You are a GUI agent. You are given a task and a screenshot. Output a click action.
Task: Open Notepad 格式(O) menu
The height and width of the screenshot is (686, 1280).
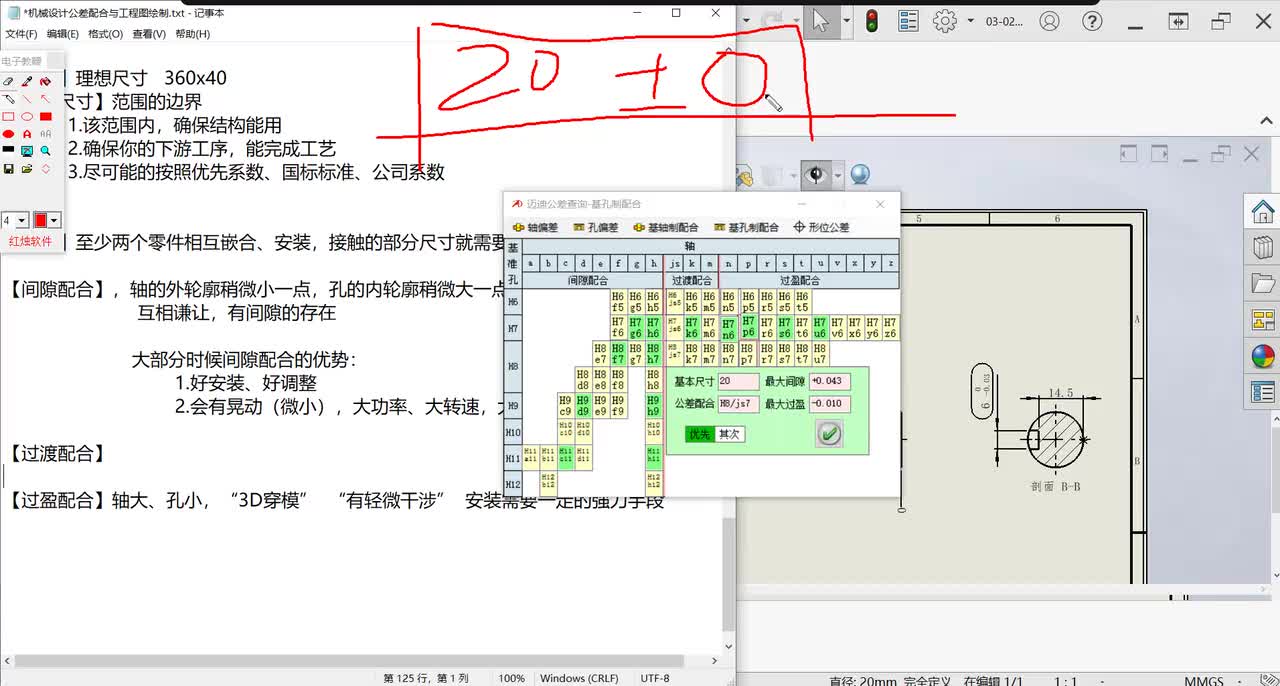click(x=106, y=34)
